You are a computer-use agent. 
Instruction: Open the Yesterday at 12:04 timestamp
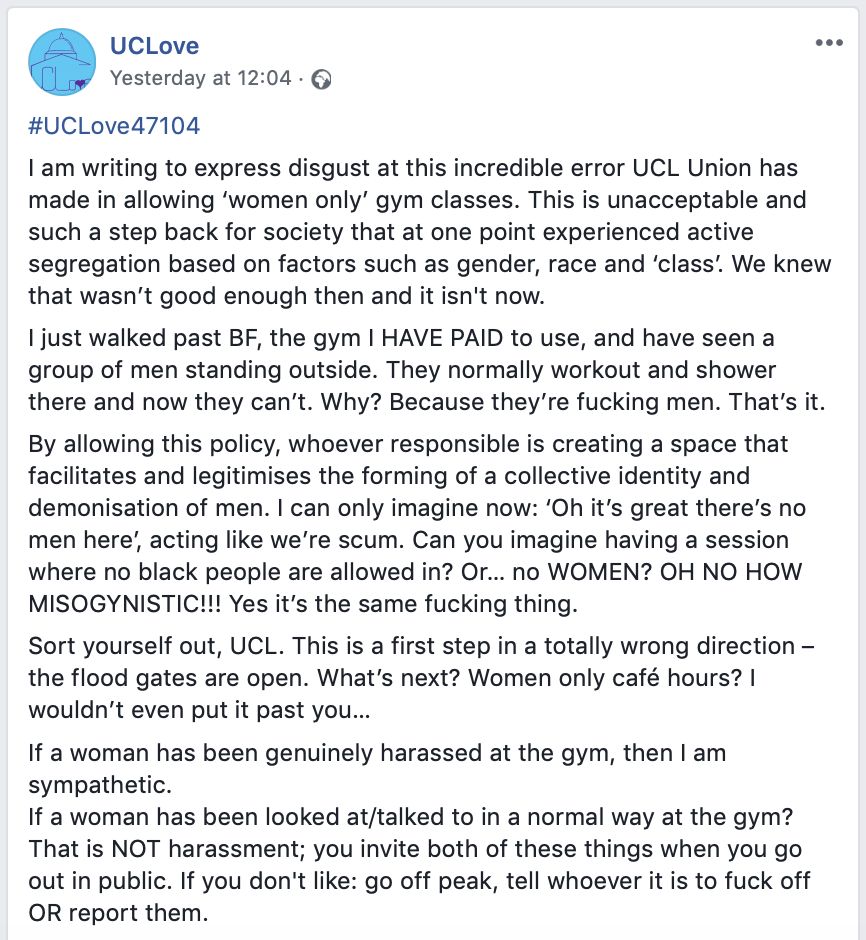click(200, 78)
